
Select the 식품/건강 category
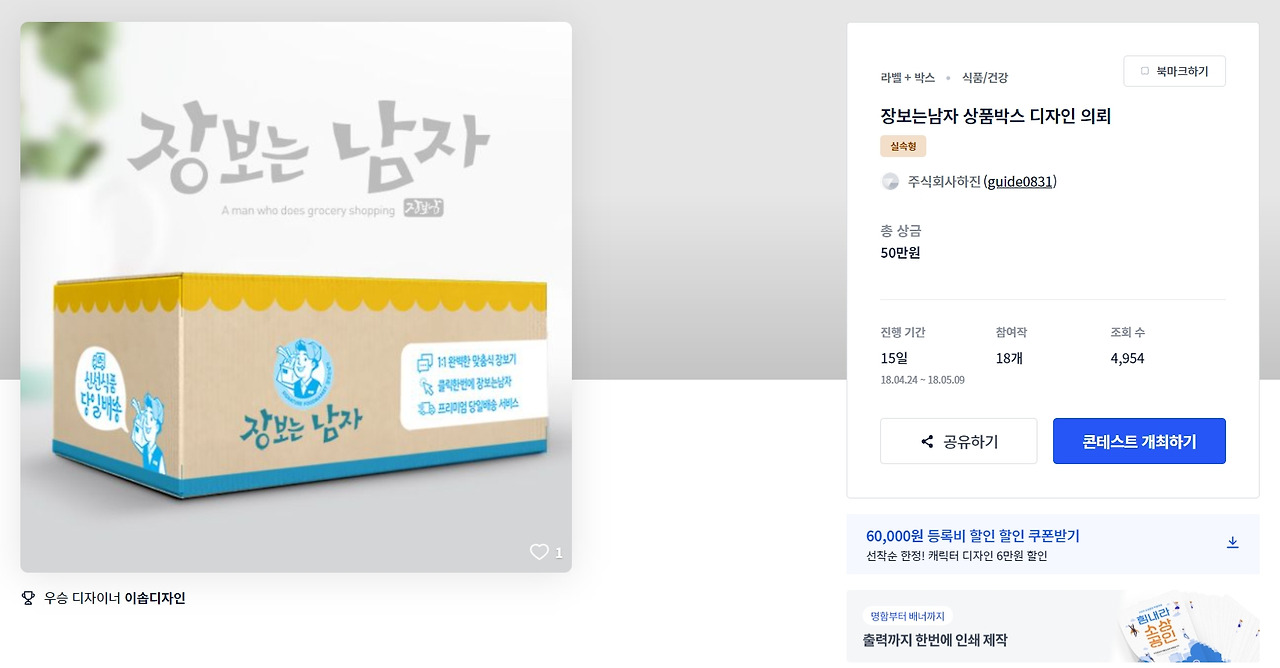(x=985, y=77)
